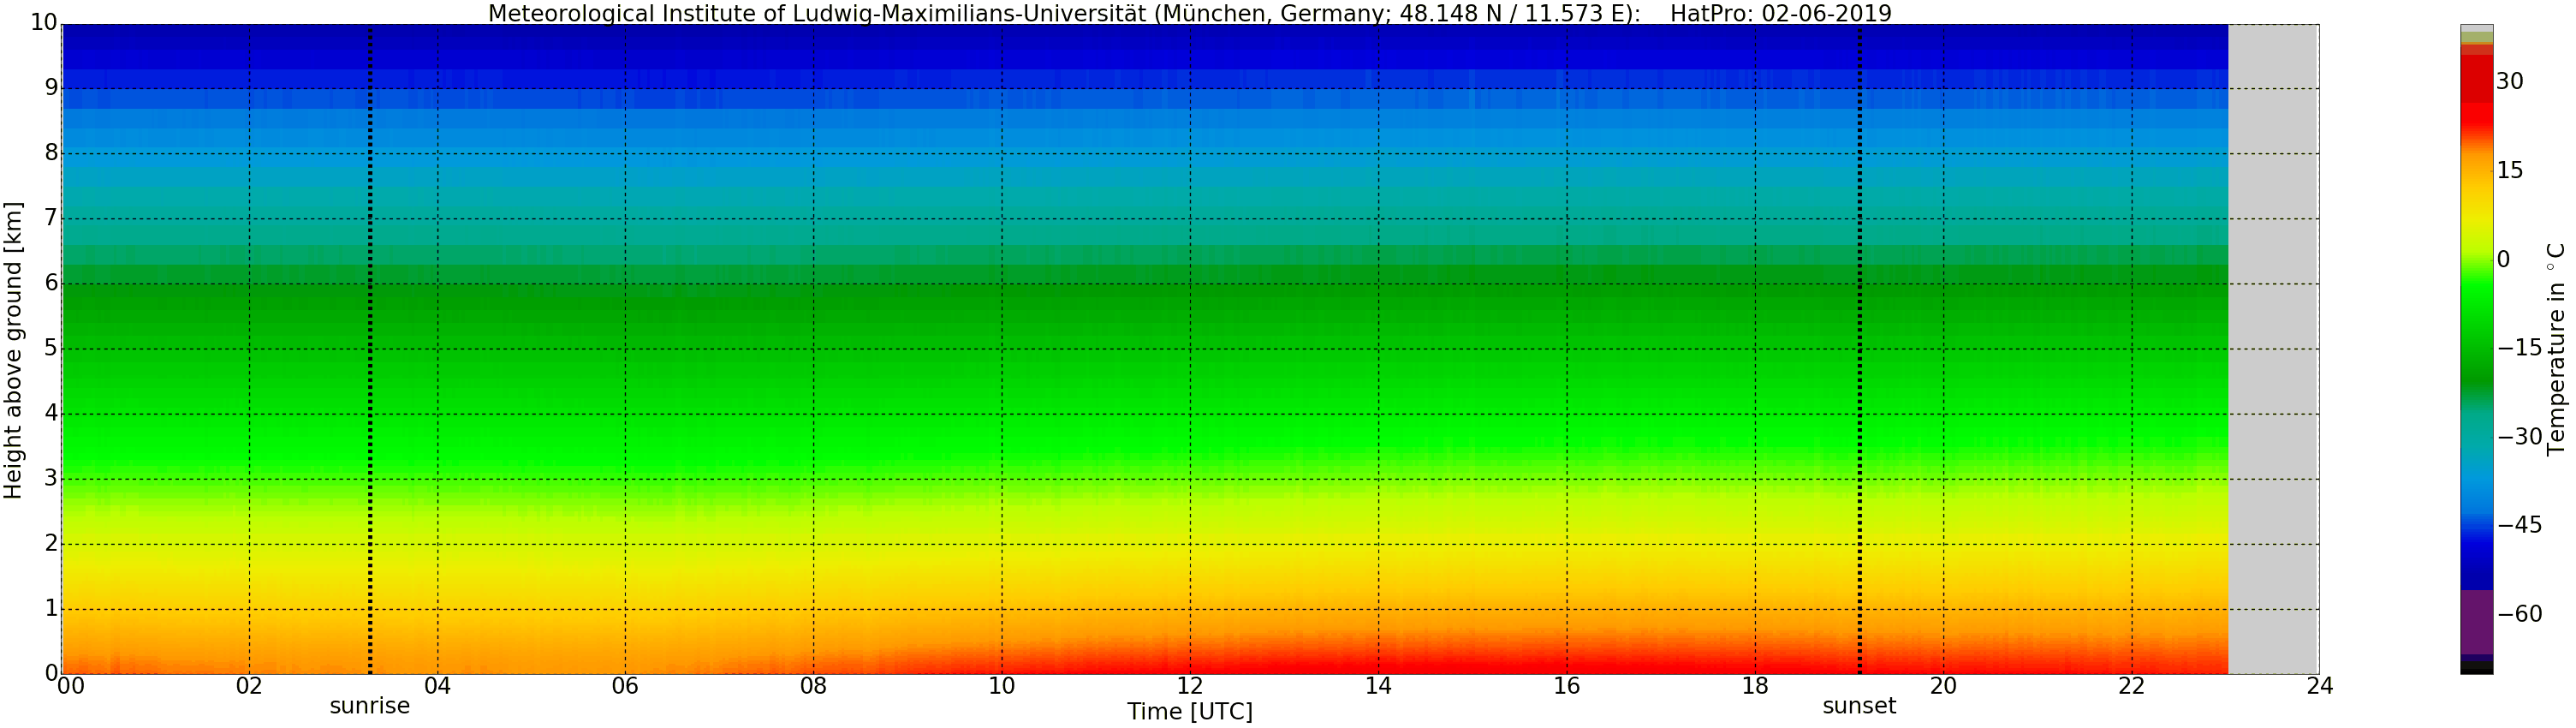Screen dimensions: 2576x728
Task: Click the gray no-data region after 23 UTC
Action: tap(2273, 349)
